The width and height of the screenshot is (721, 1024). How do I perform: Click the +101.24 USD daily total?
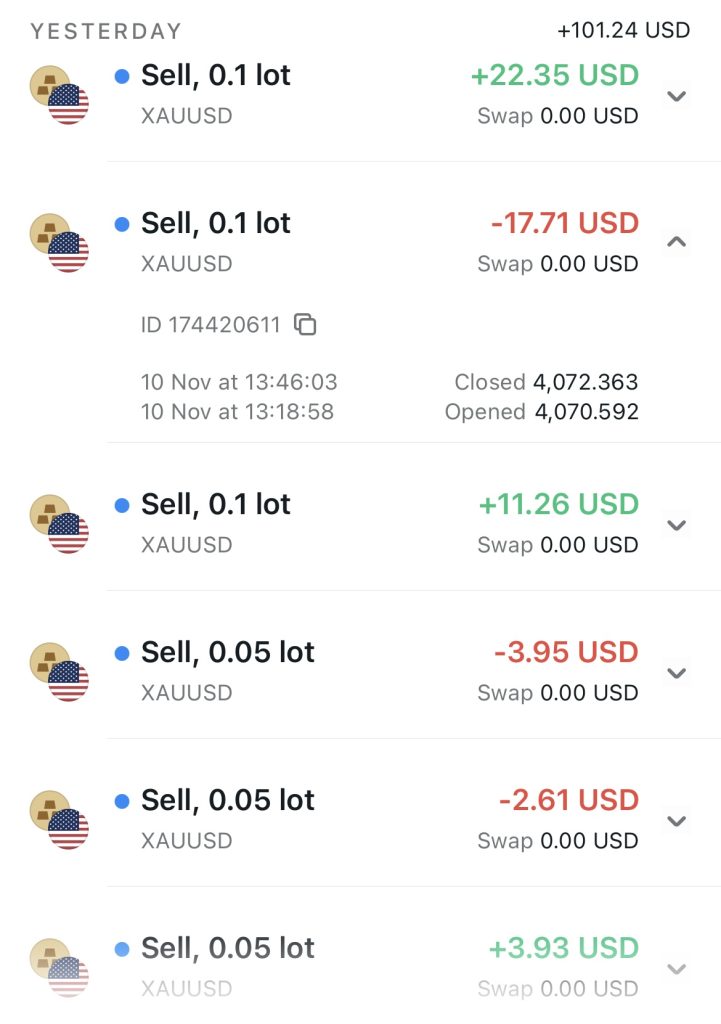point(624,30)
